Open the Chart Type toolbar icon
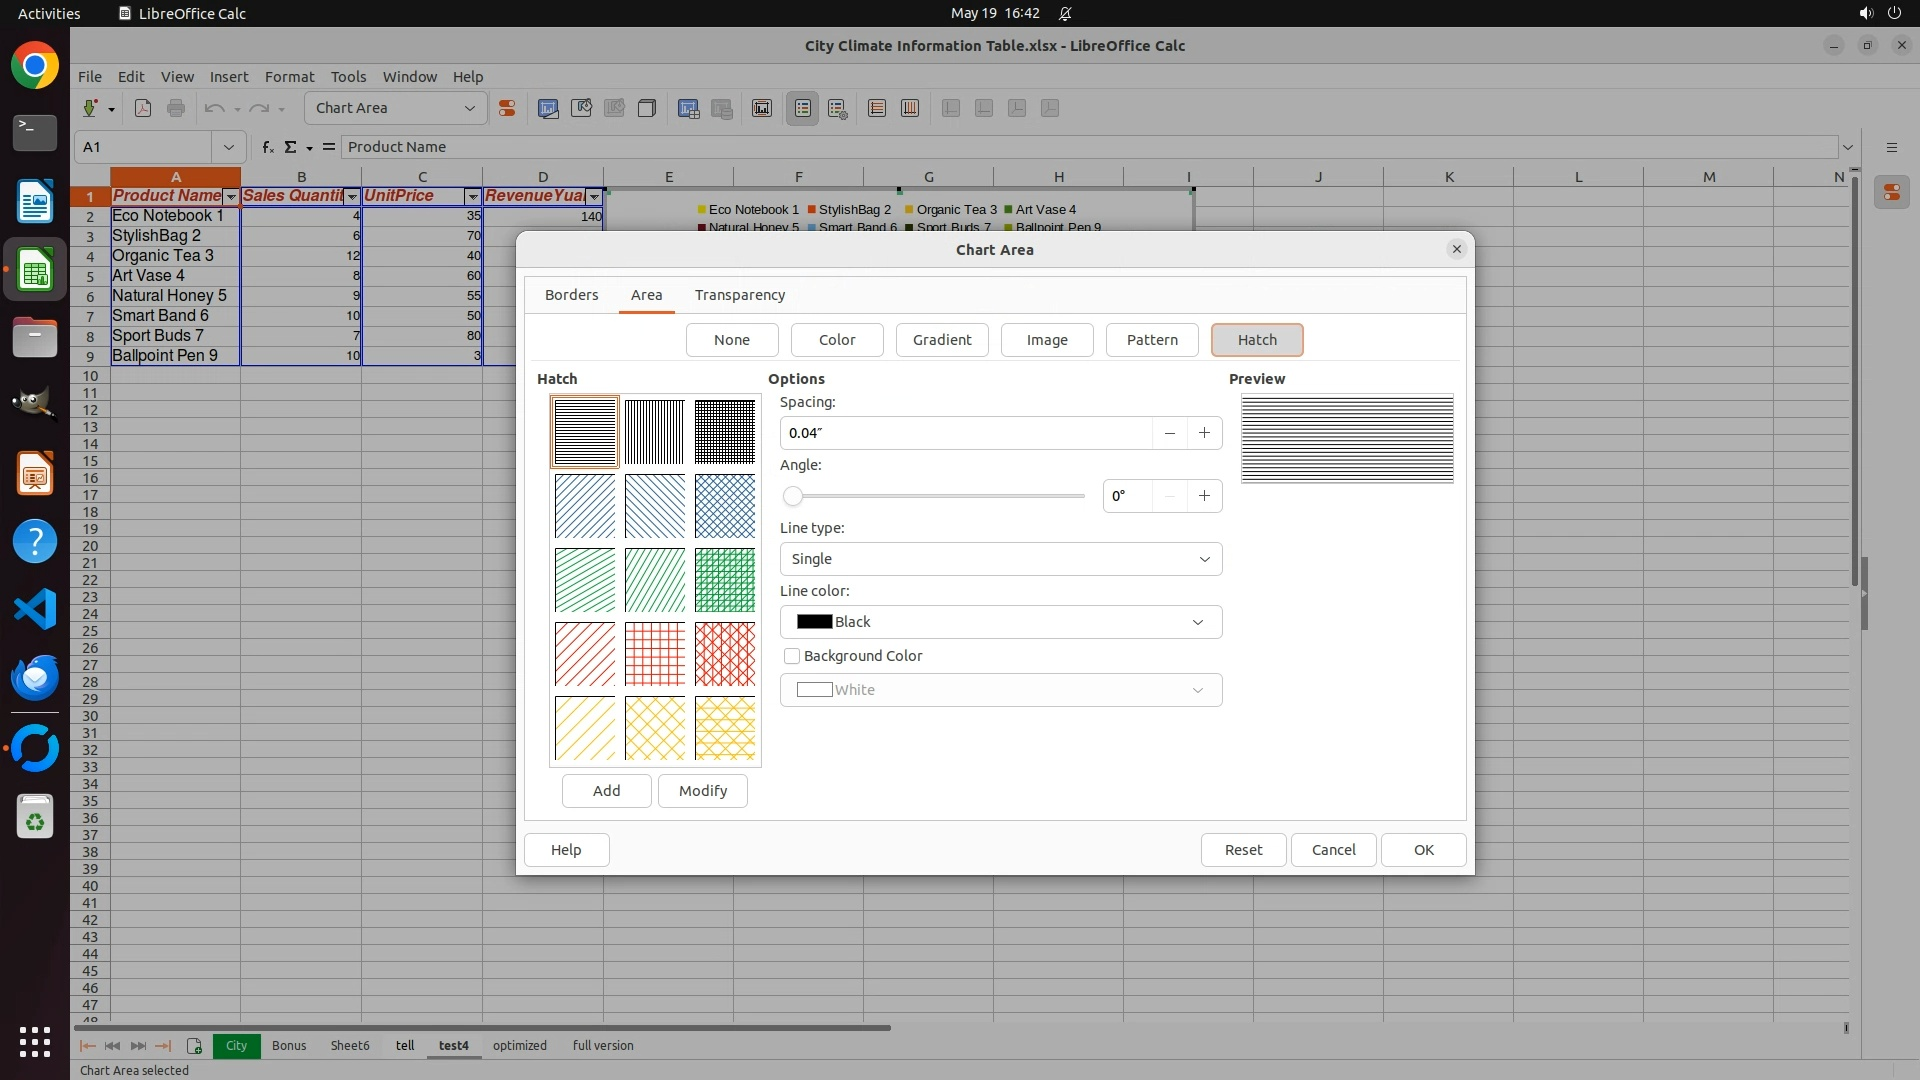 tap(548, 108)
